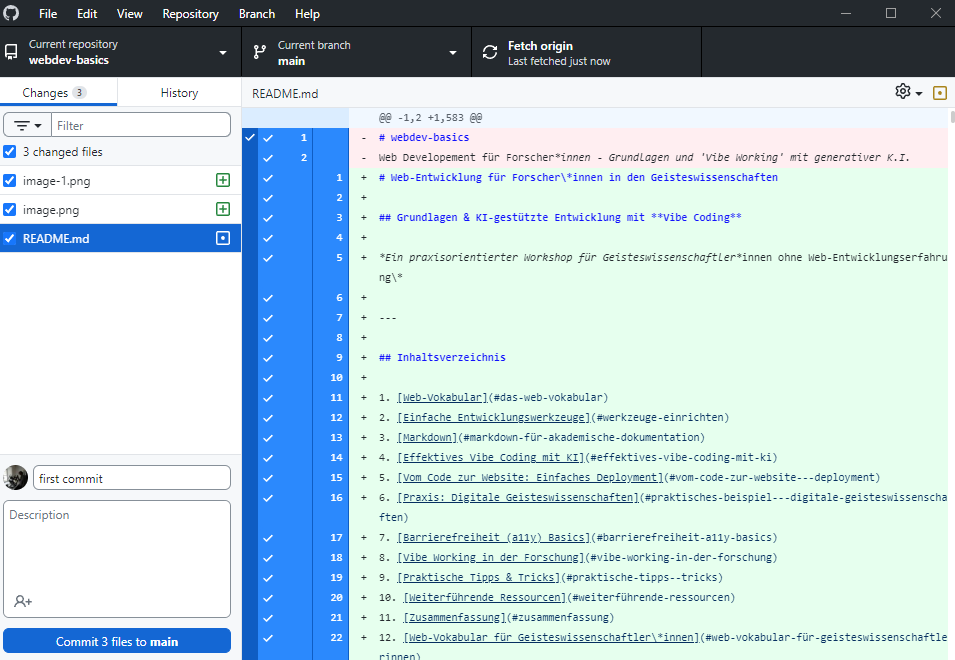Open the Current repository dropdown
The width and height of the screenshot is (955, 660).
120,52
